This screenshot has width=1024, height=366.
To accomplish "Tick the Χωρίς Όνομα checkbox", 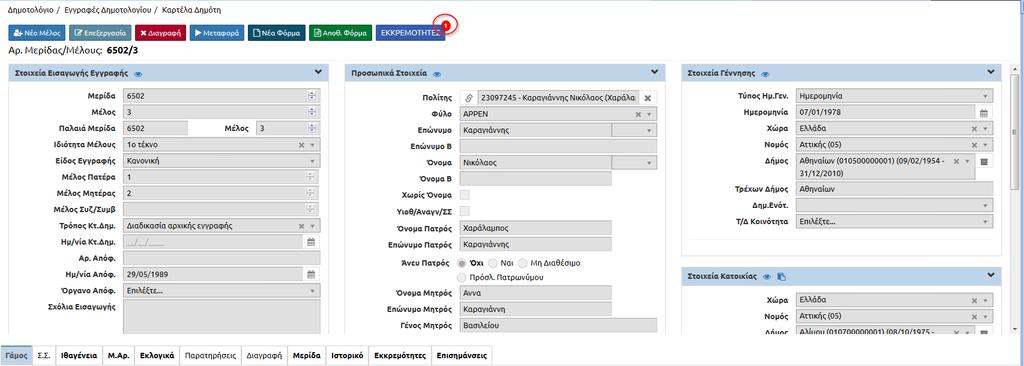I will (465, 195).
